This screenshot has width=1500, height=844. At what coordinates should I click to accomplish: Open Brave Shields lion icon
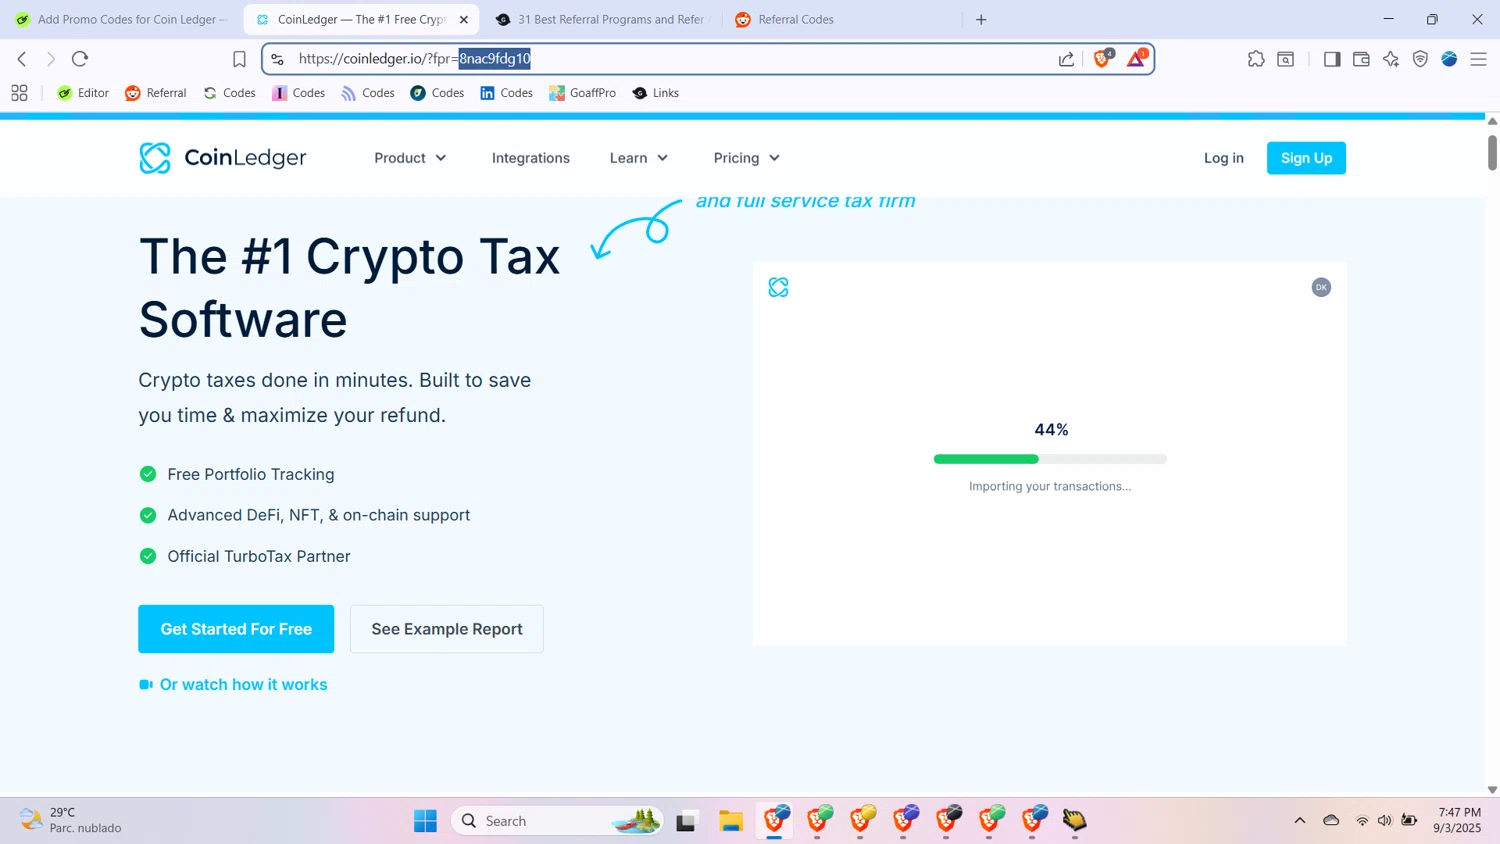pos(1102,59)
